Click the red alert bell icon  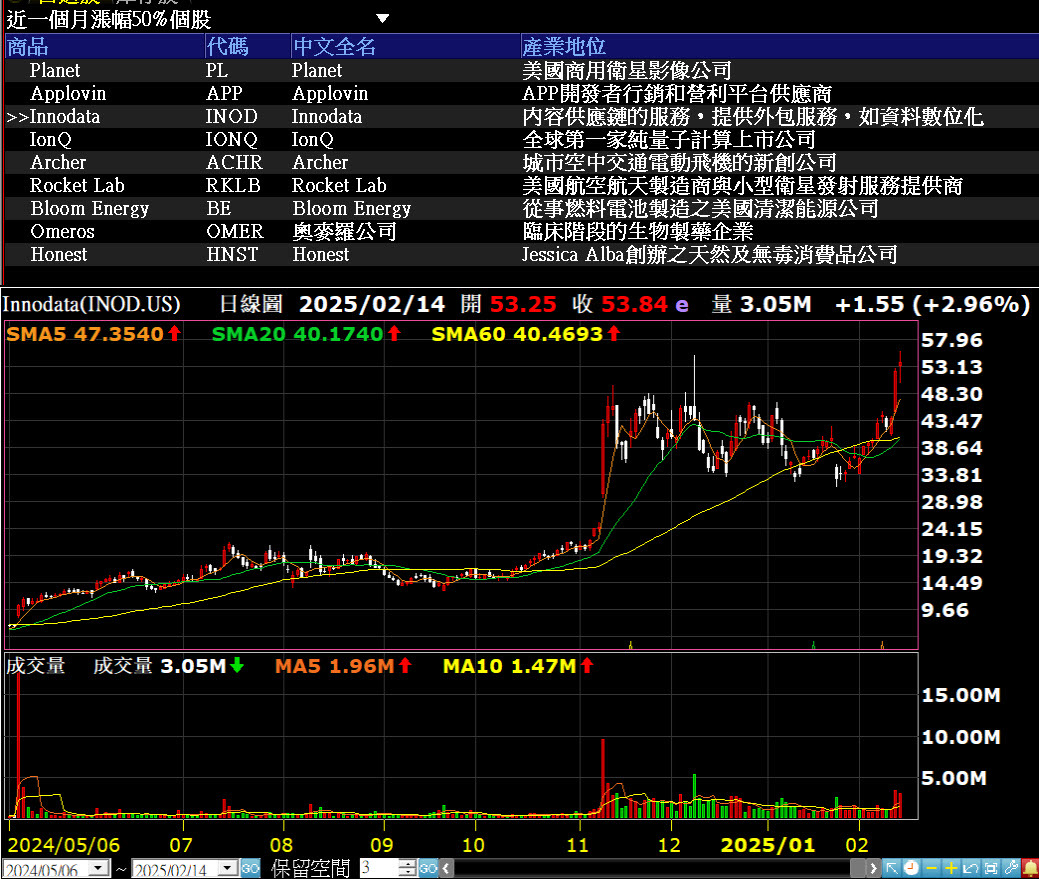coord(1029,868)
